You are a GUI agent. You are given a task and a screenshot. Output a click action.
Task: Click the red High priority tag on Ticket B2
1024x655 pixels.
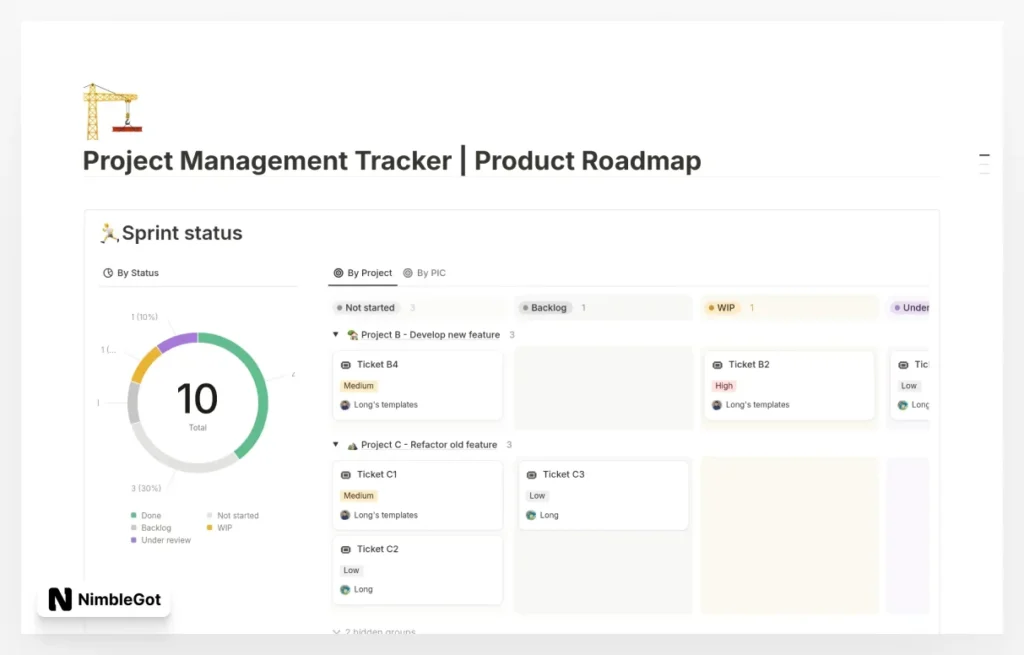pyautogui.click(x=723, y=385)
